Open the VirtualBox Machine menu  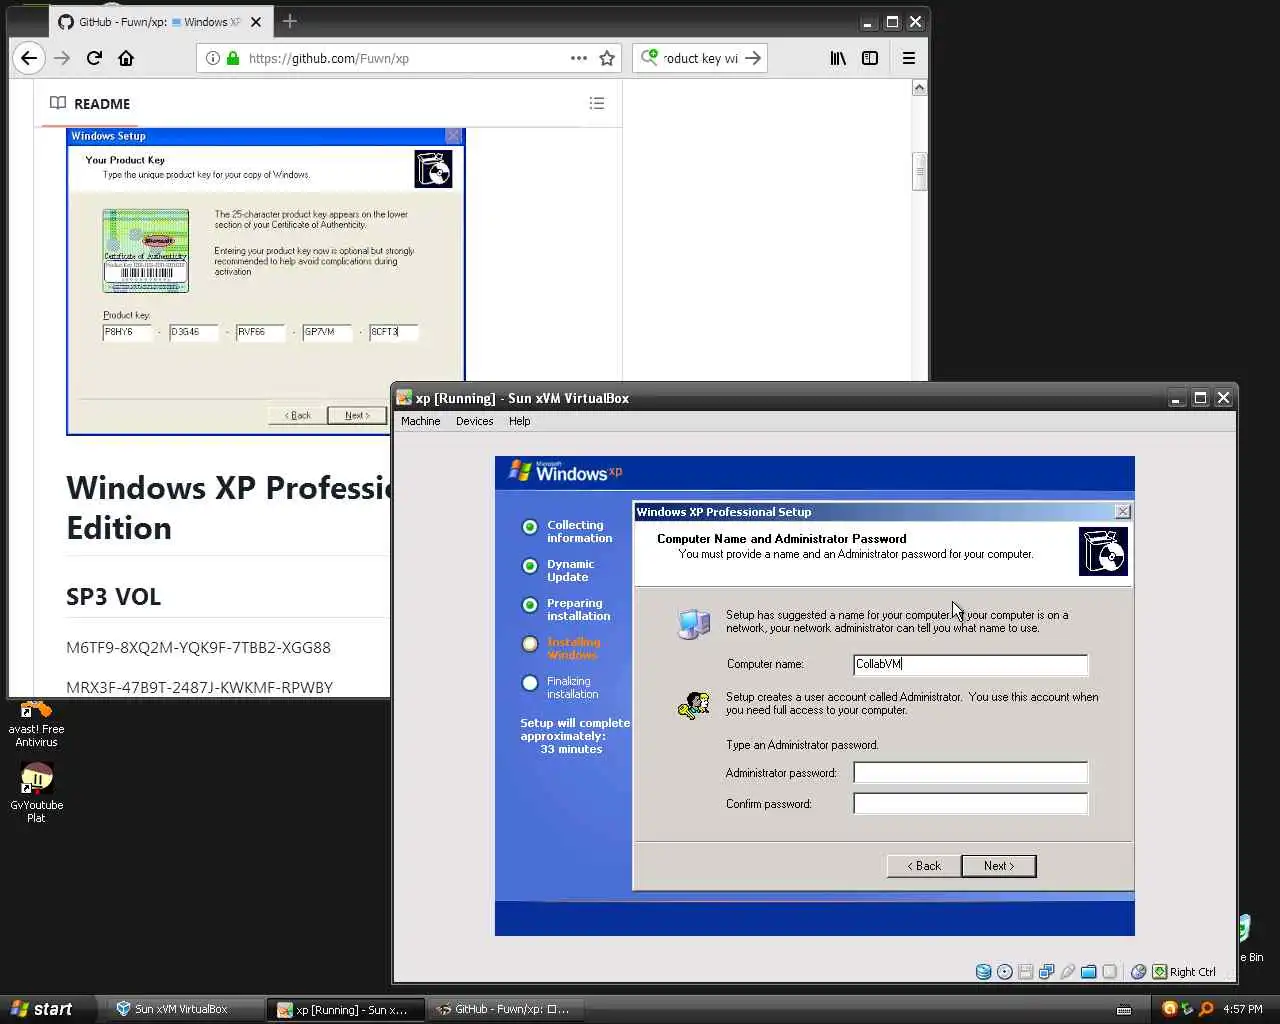coord(420,421)
